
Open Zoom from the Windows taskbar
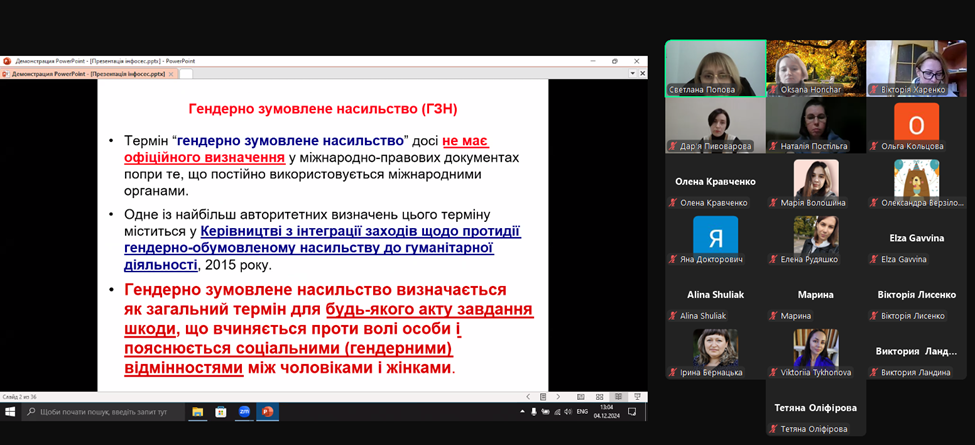[244, 411]
